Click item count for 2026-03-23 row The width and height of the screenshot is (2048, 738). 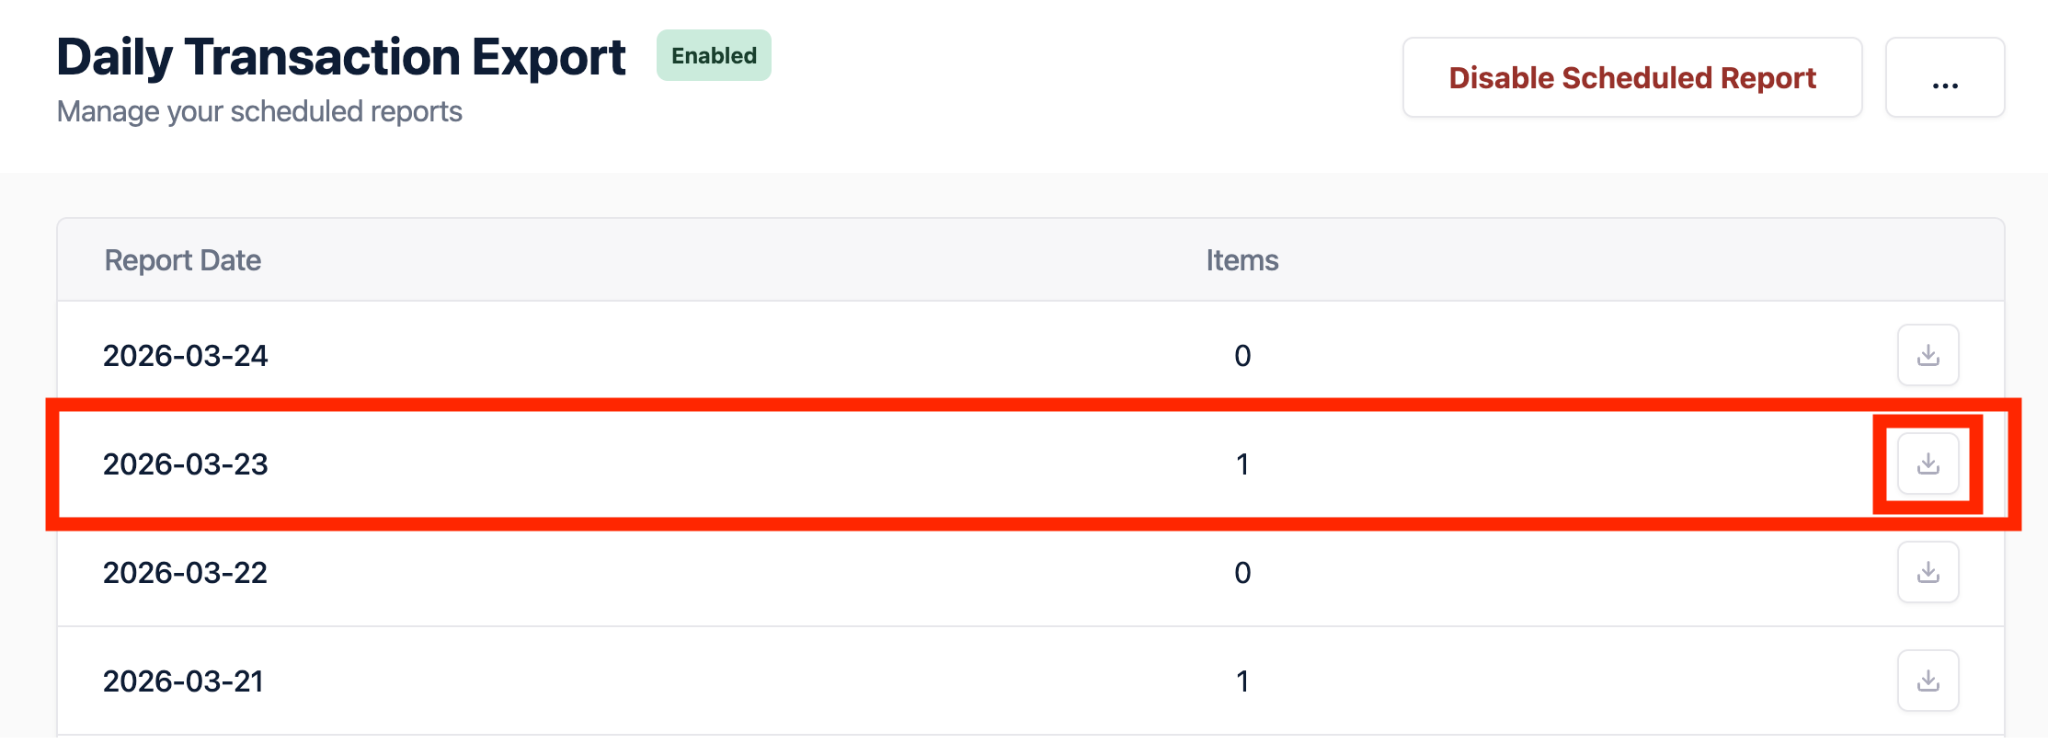(1242, 464)
